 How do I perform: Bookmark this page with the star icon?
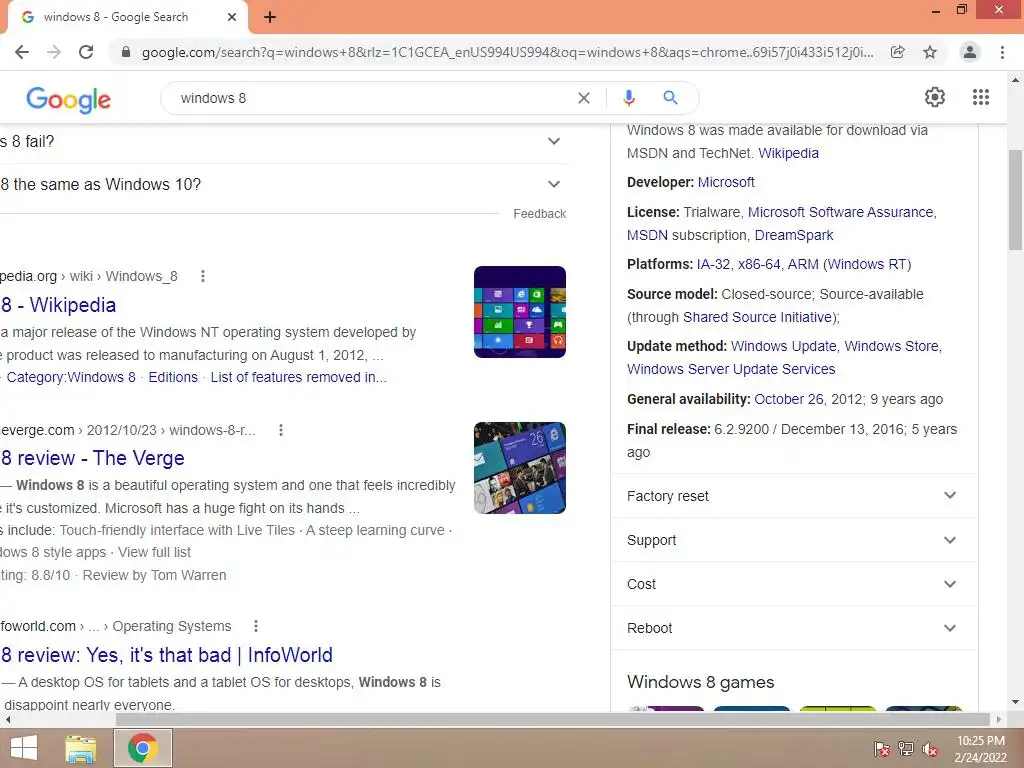pyautogui.click(x=930, y=52)
